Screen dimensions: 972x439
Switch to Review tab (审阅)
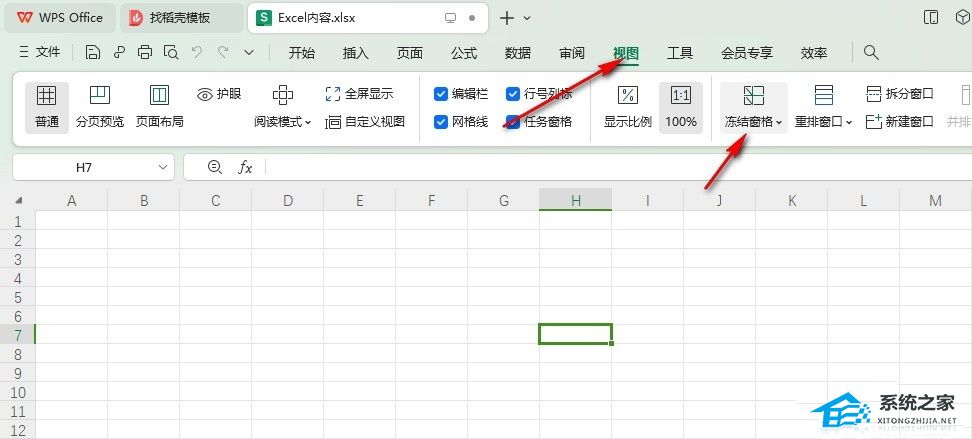pos(572,53)
